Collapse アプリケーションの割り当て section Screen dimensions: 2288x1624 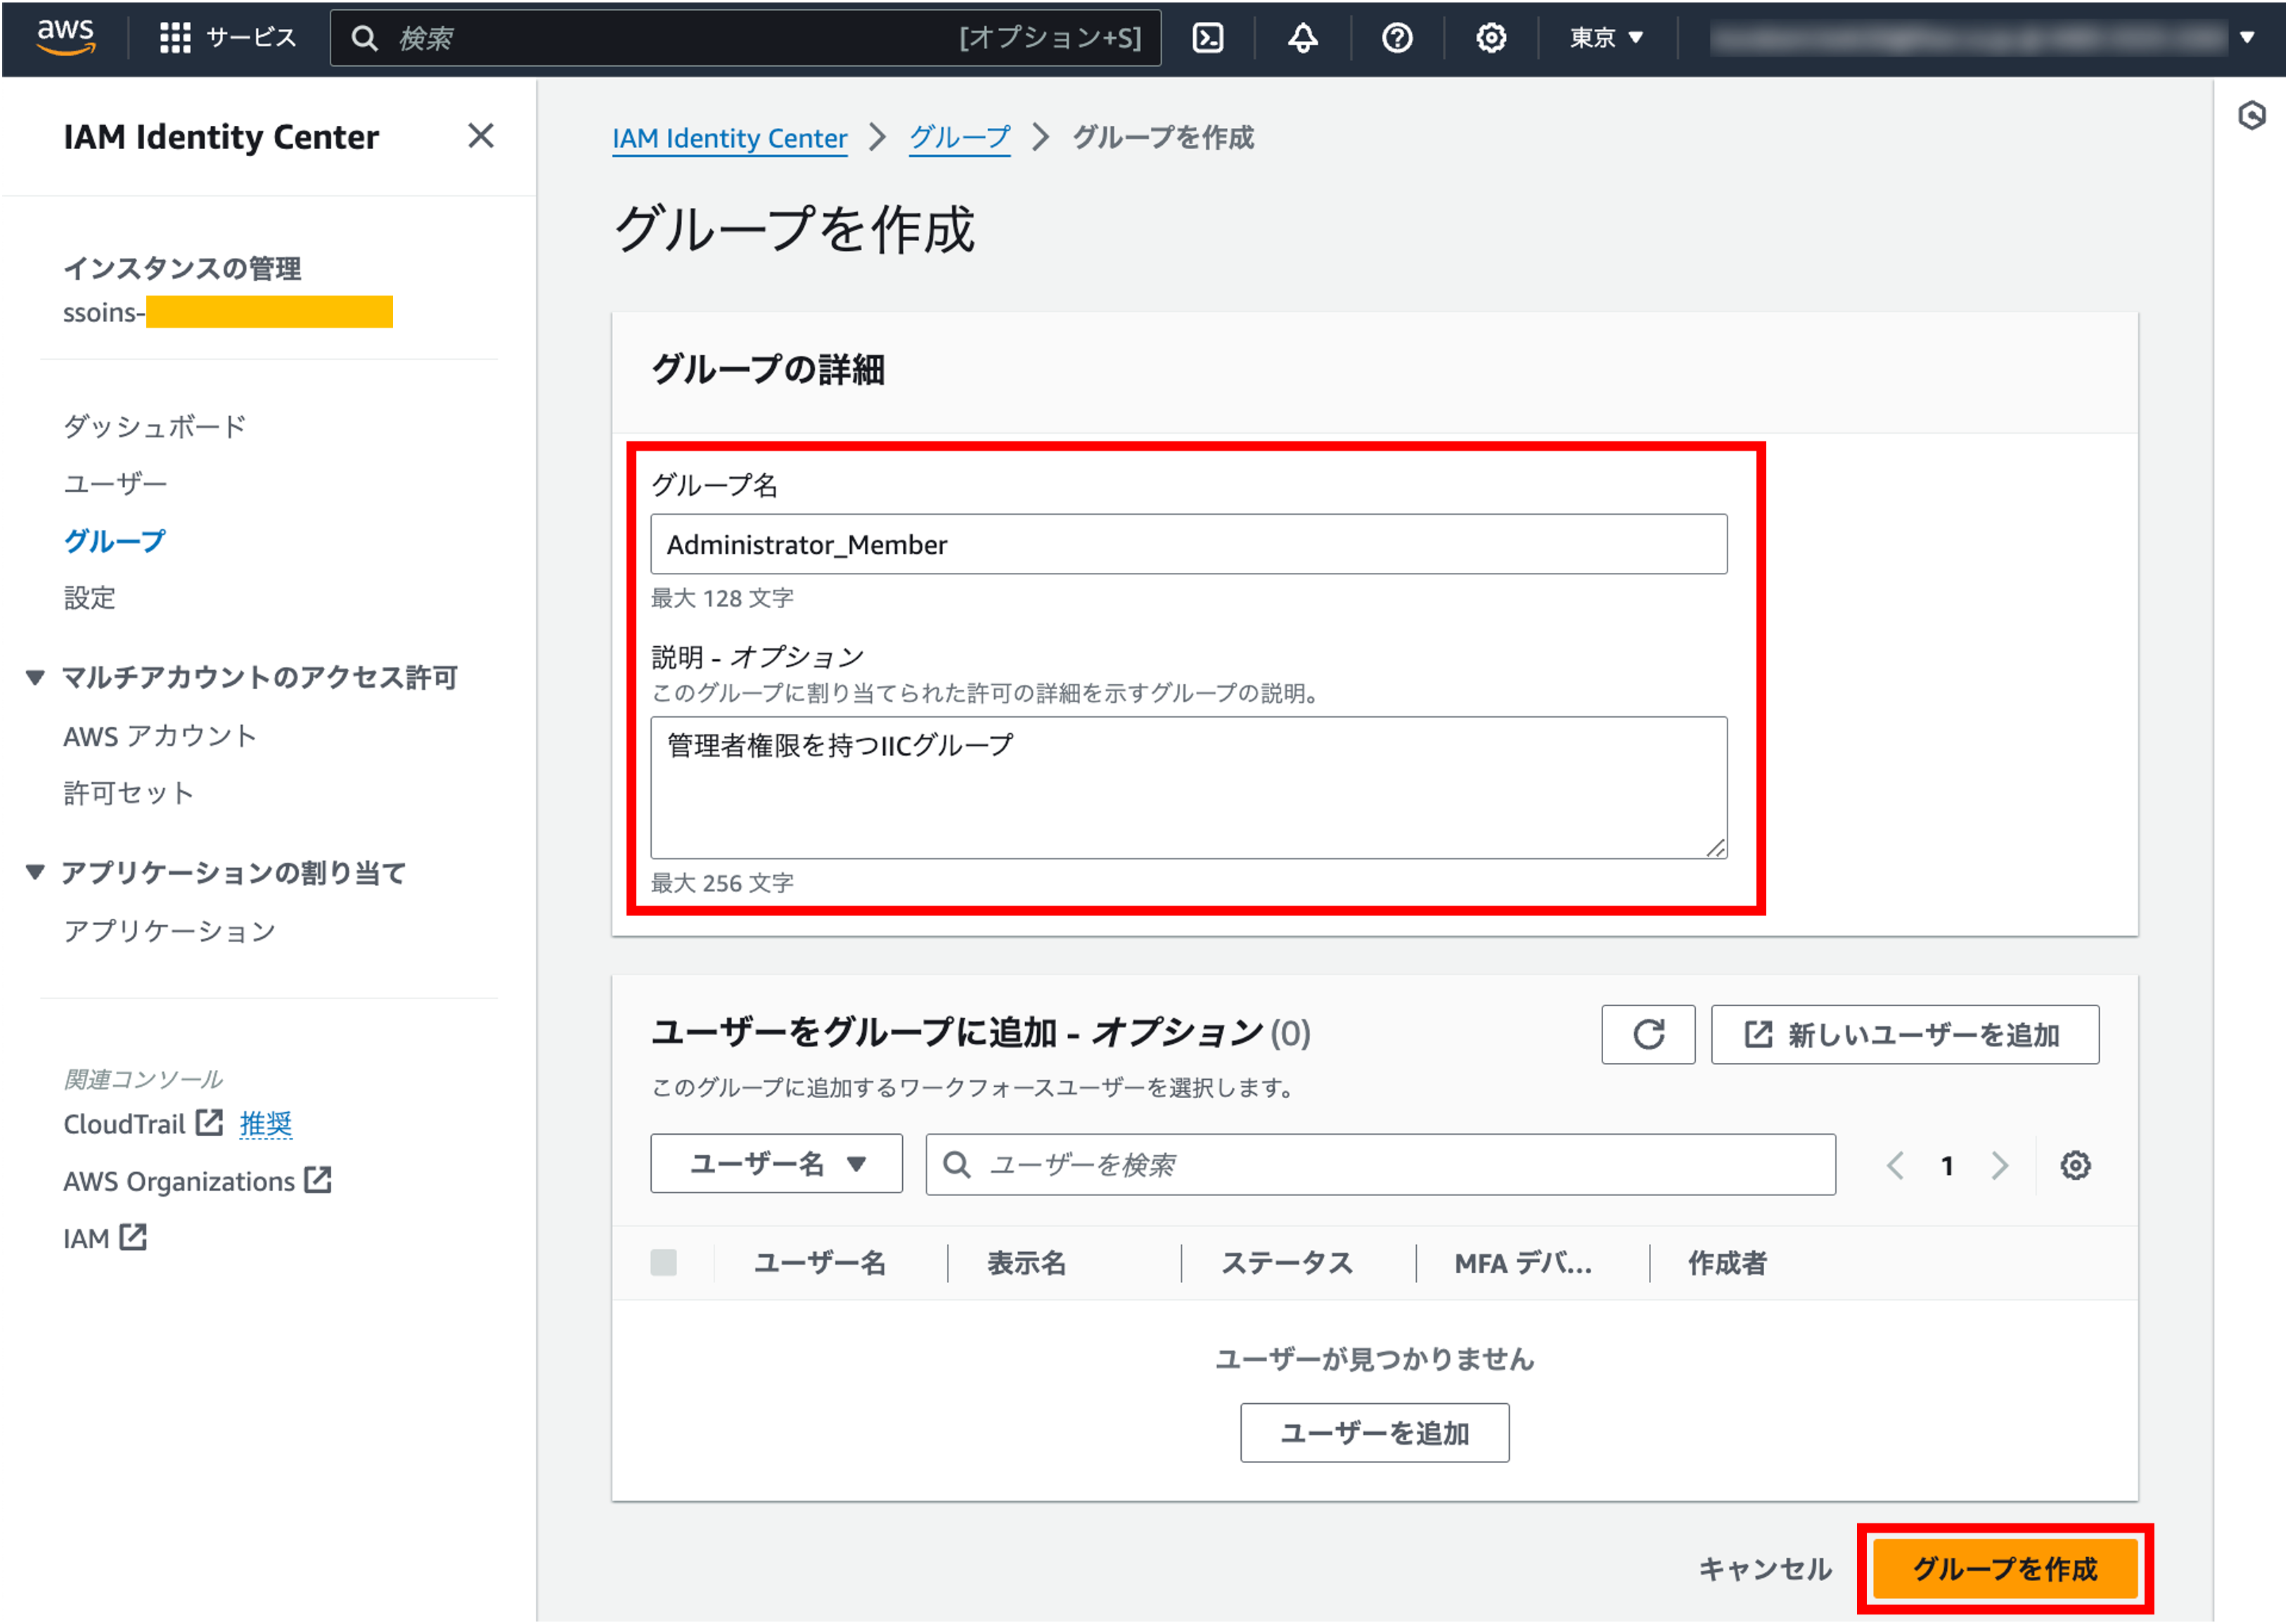tap(36, 873)
